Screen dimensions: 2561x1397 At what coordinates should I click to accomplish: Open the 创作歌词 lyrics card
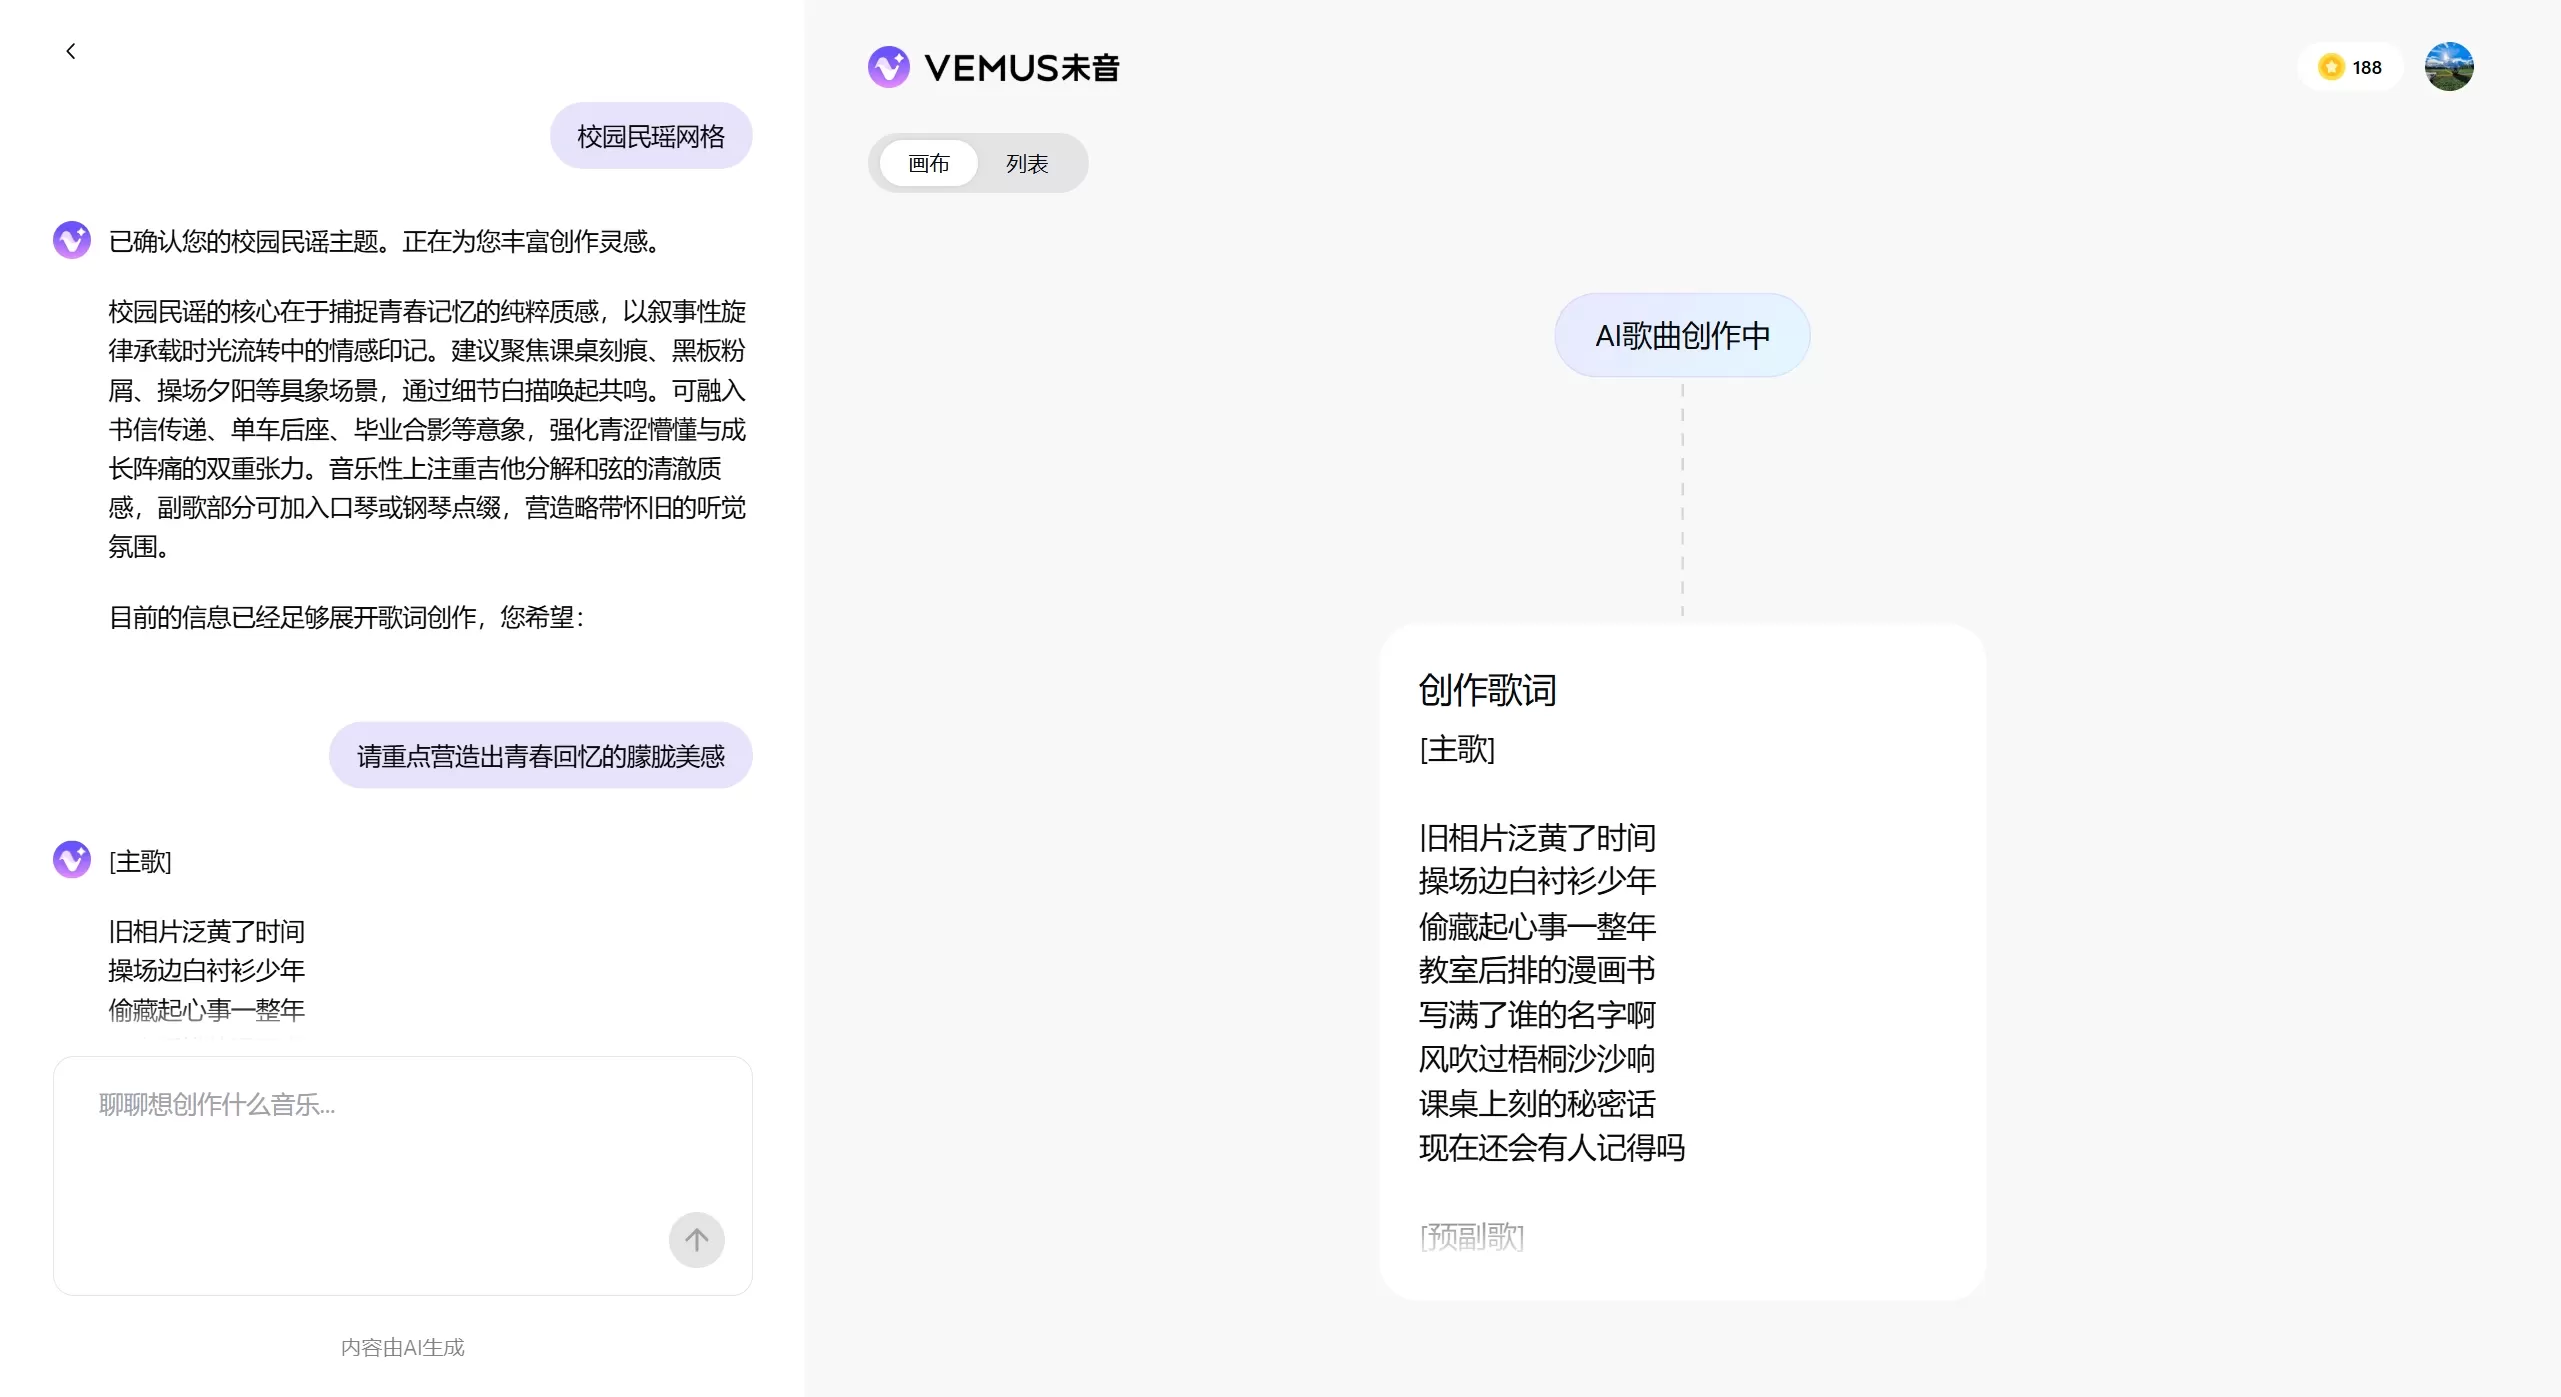pyautogui.click(x=1487, y=690)
